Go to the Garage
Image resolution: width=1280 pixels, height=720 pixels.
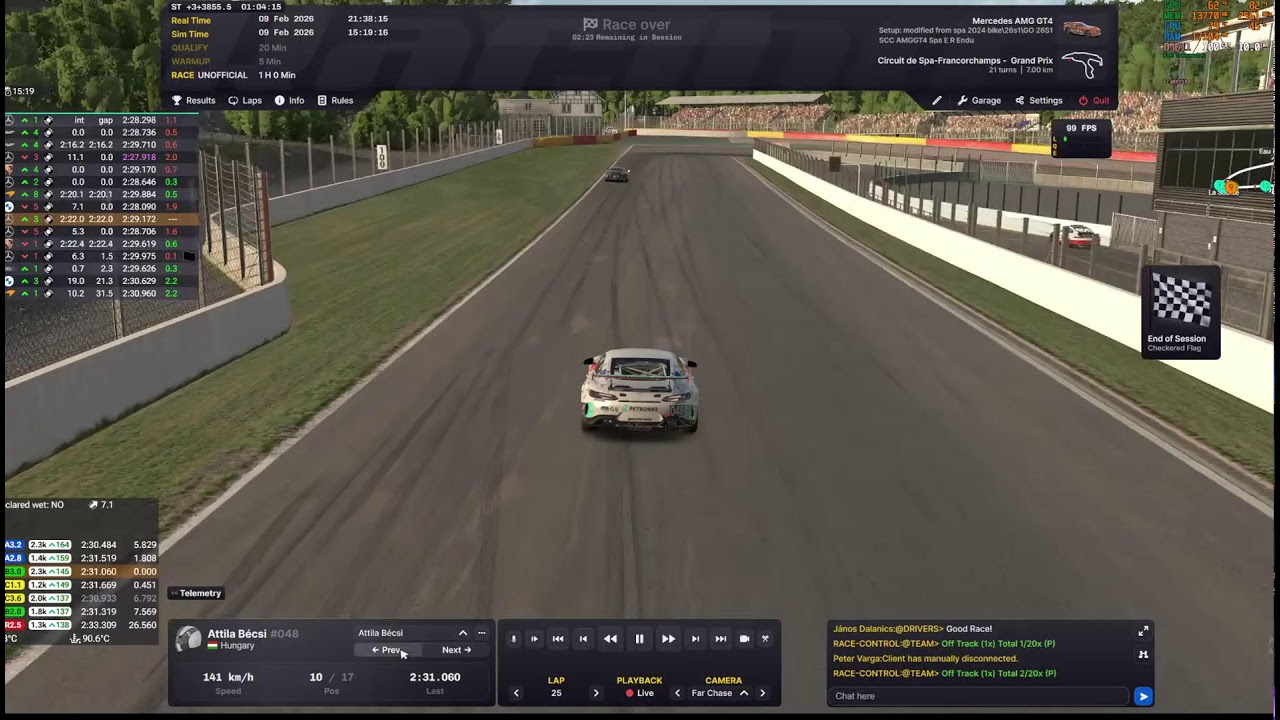tap(979, 100)
